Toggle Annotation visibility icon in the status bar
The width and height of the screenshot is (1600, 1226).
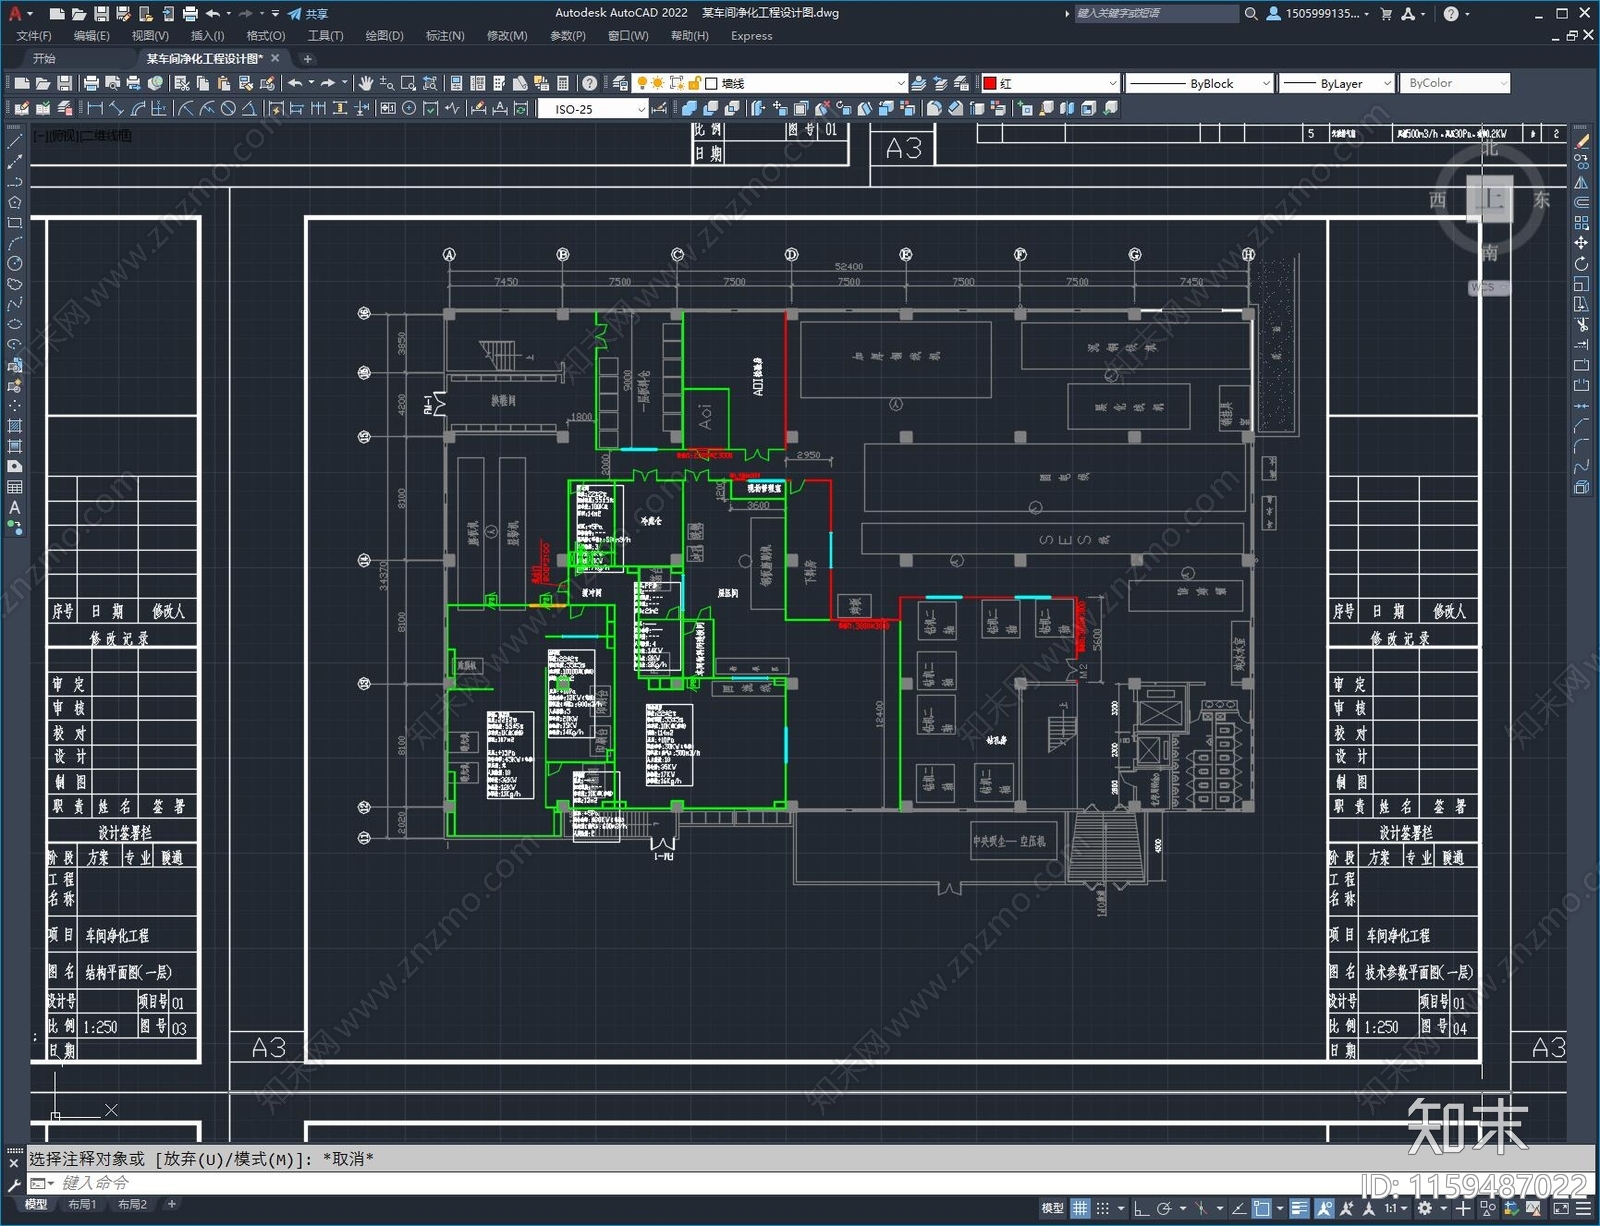point(1325,1209)
